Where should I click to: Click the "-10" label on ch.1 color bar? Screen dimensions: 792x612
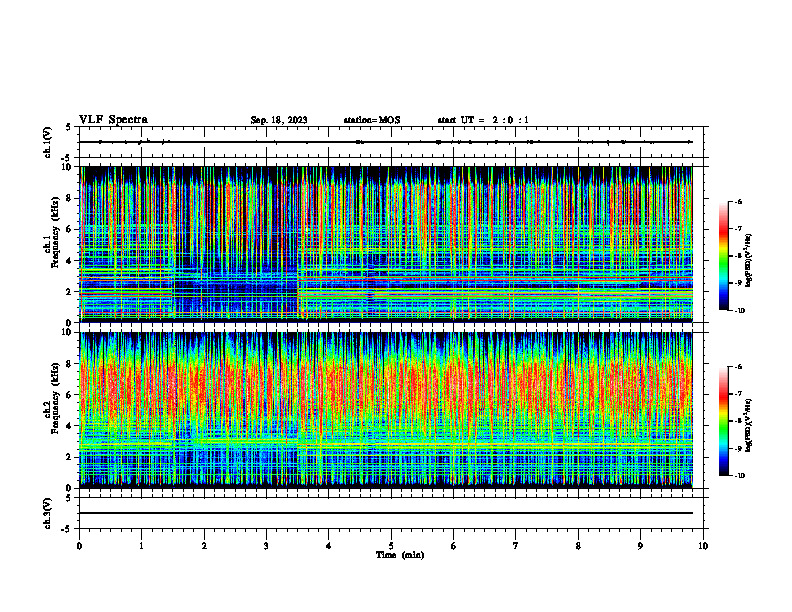pos(739,311)
